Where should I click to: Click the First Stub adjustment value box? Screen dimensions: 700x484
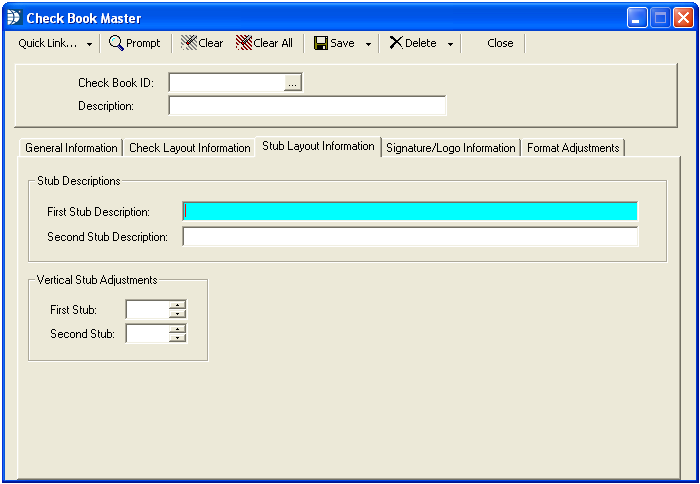tap(148, 309)
